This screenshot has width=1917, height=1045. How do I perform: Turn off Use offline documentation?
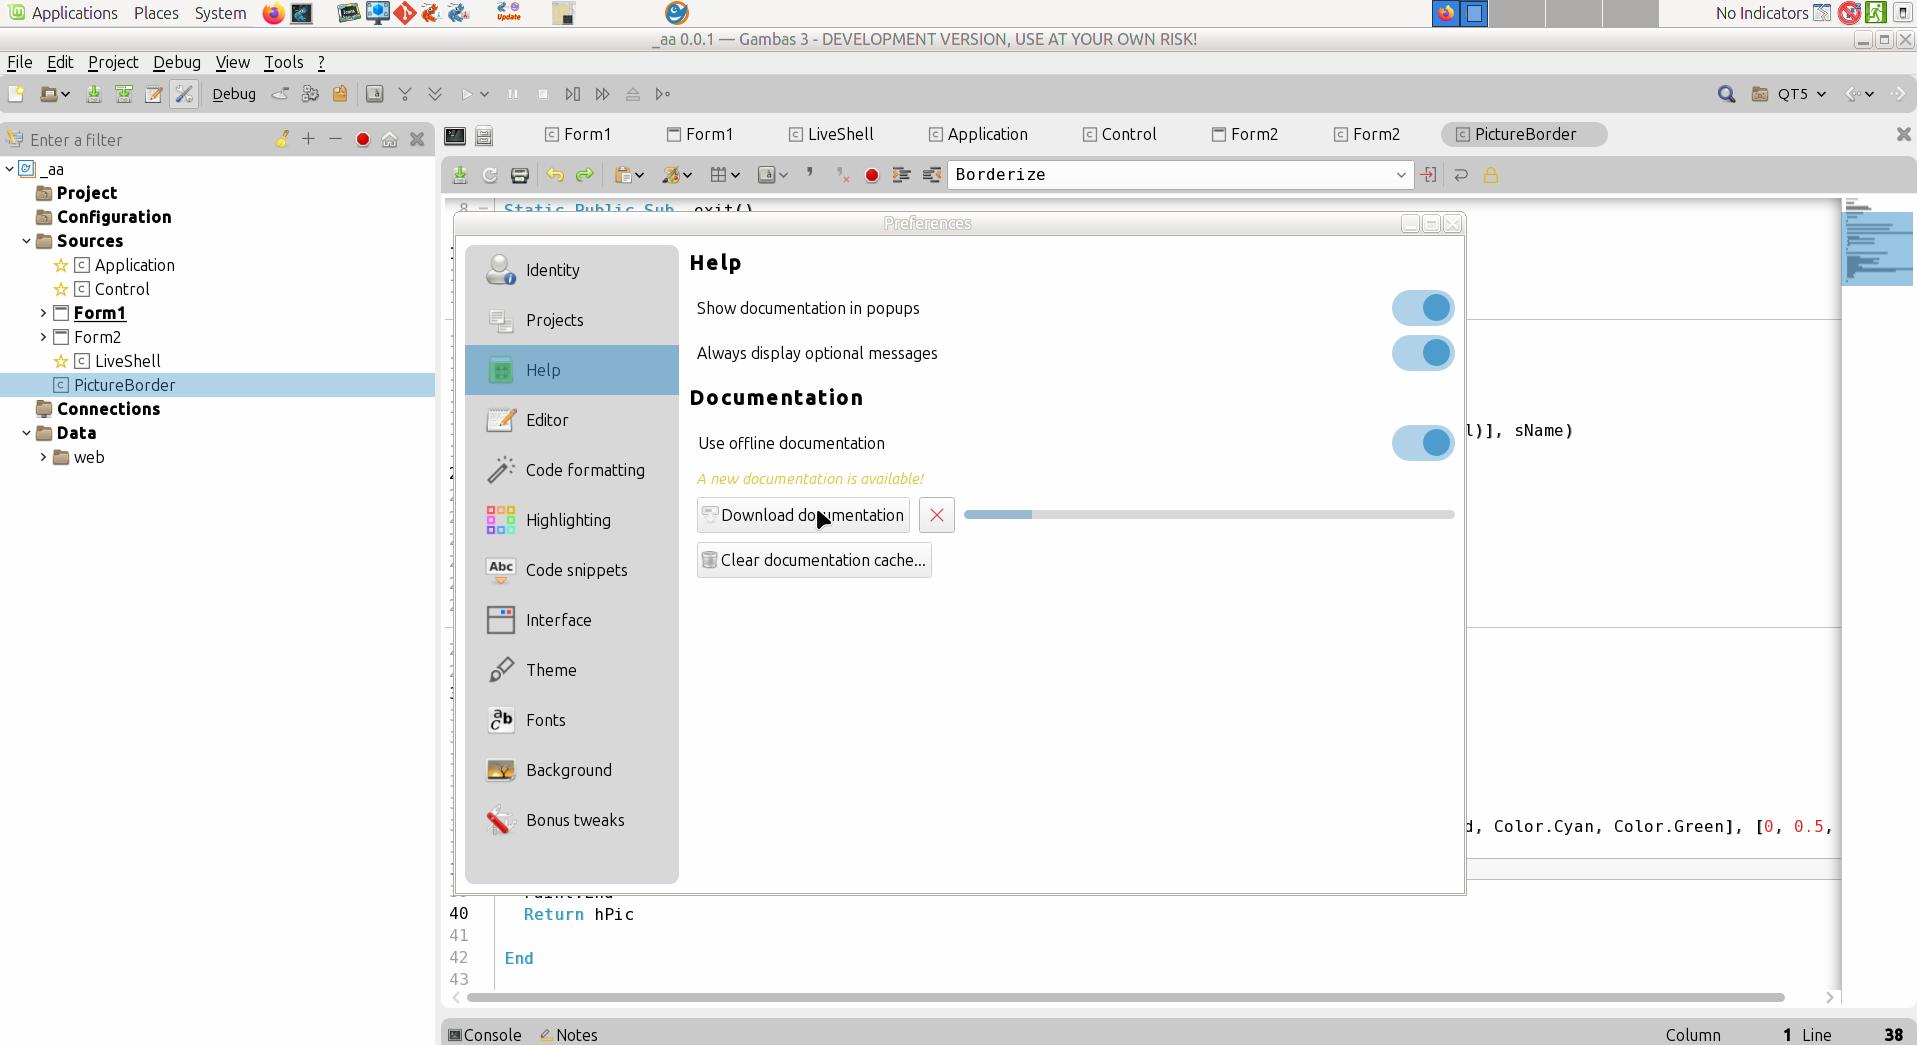pyautogui.click(x=1422, y=443)
